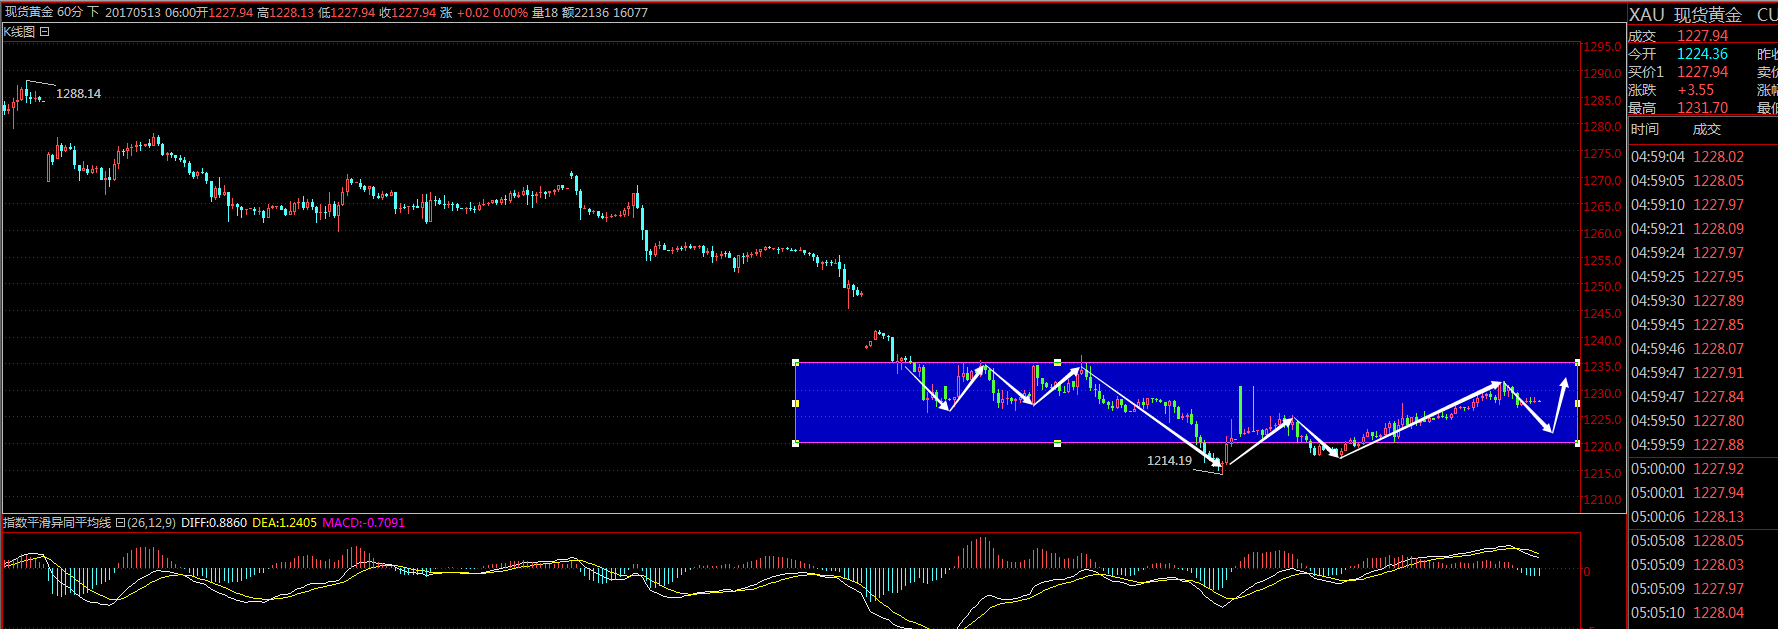Image resolution: width=1778 pixels, height=629 pixels.
Task: Click top-right handle of the blue rectangle
Action: pyautogui.click(x=1578, y=363)
